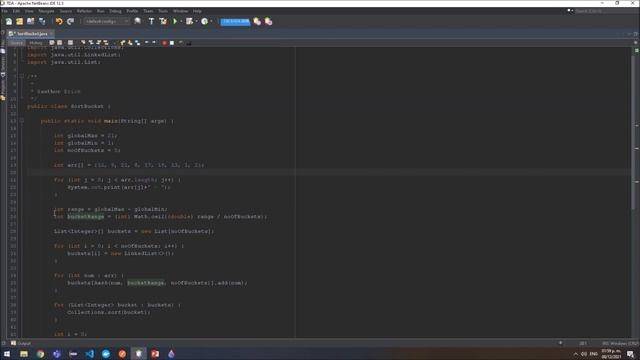Viewport: 640px width, 360px height.
Task: Open the Debug menu
Action: tap(115, 11)
